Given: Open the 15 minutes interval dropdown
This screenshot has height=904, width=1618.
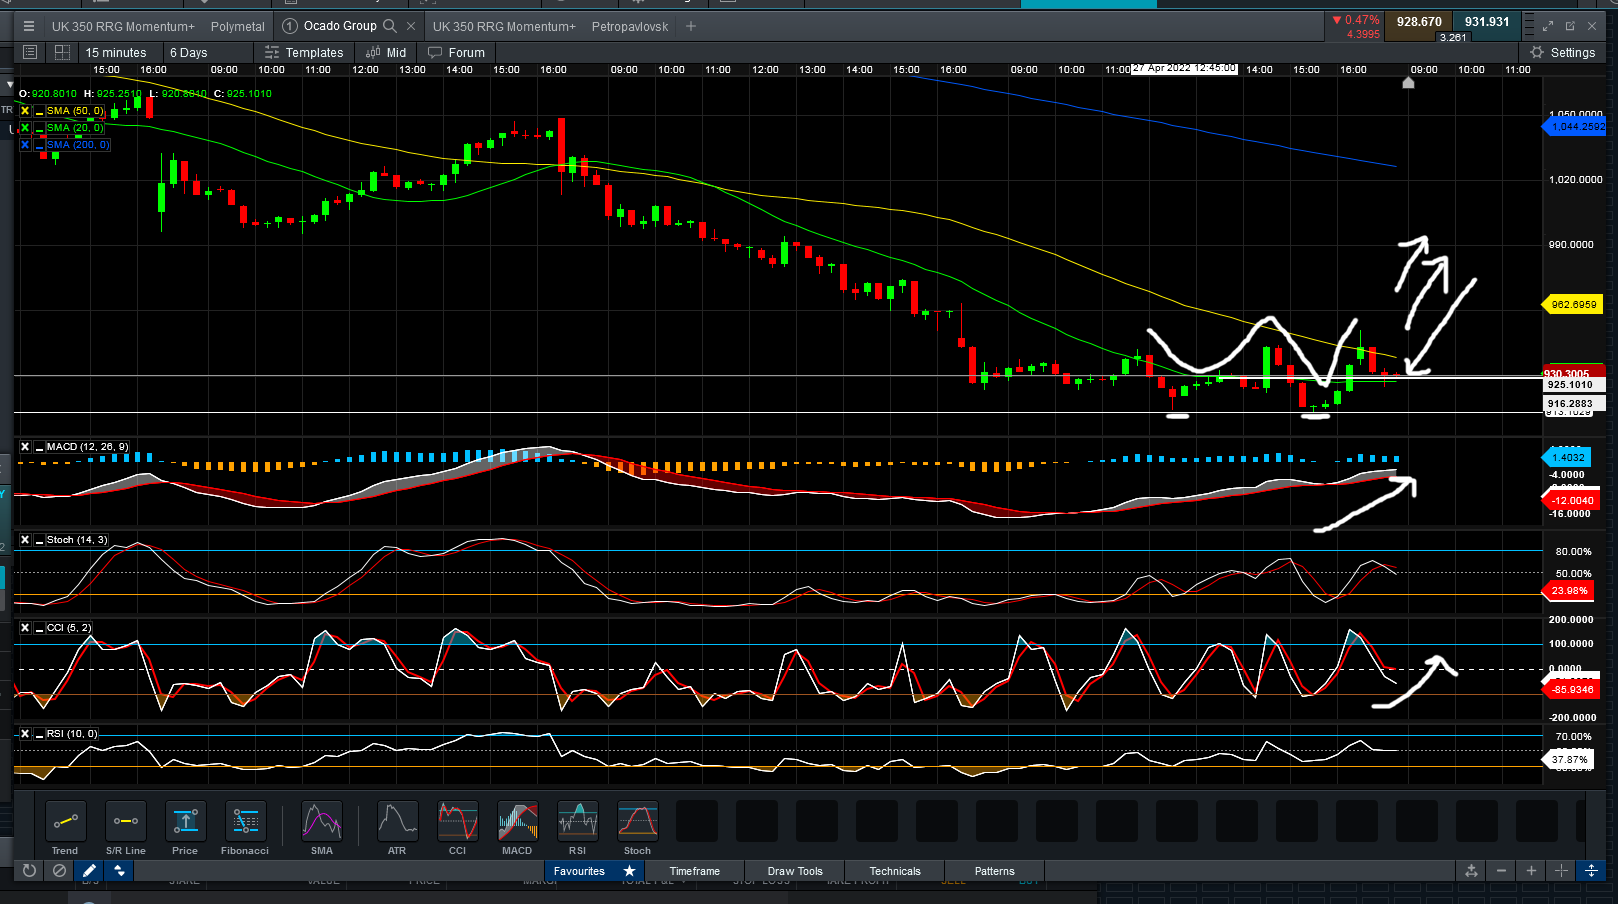Looking at the screenshot, I should pos(116,53).
